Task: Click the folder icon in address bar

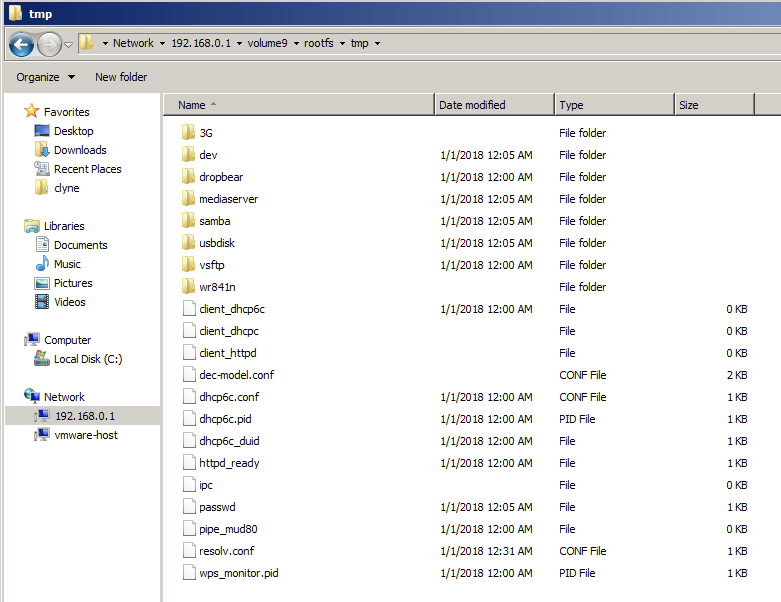Action: point(87,43)
